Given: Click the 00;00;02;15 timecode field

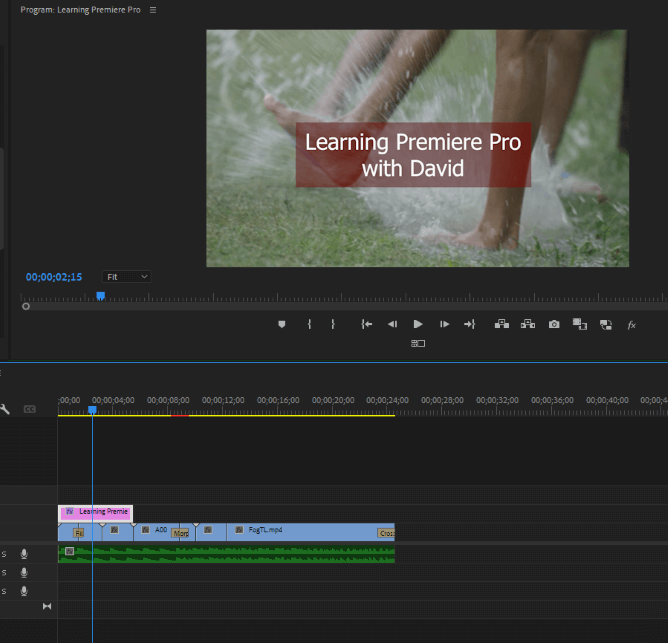Looking at the screenshot, I should pos(54,277).
